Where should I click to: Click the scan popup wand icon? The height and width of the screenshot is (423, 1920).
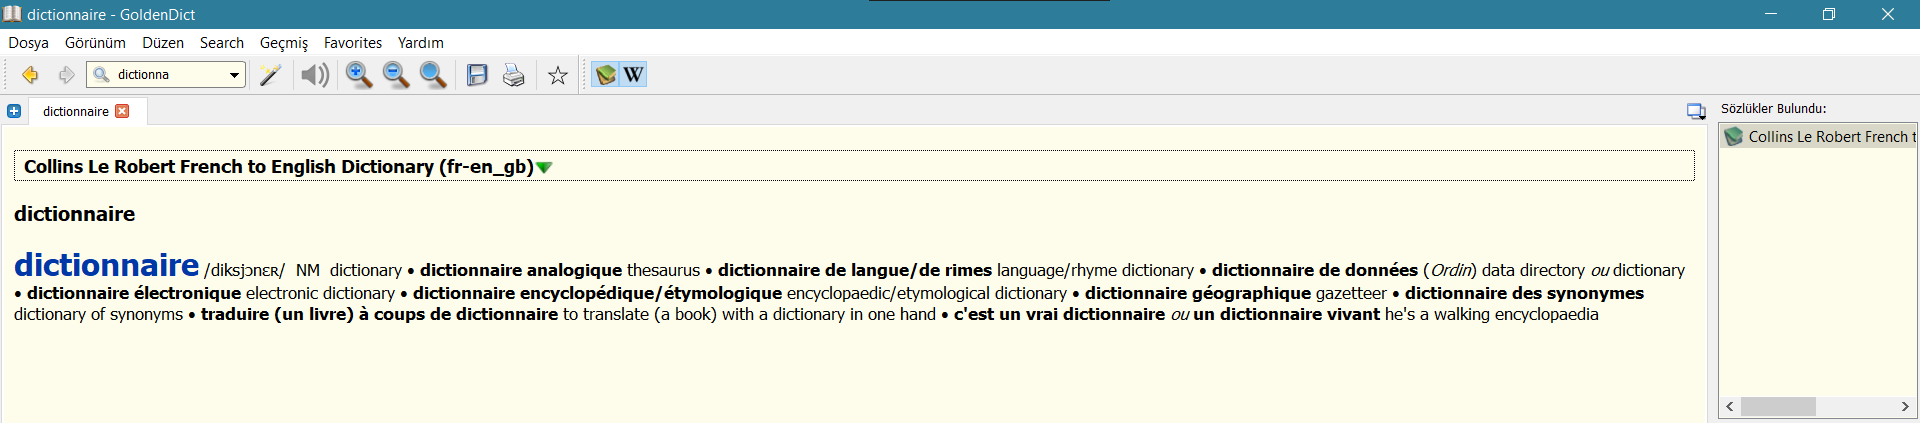click(270, 75)
